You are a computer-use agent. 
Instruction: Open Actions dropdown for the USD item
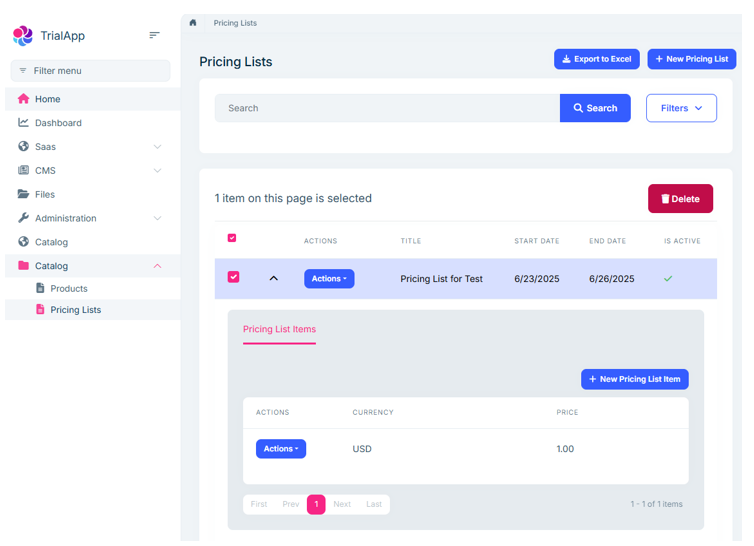[x=281, y=448]
